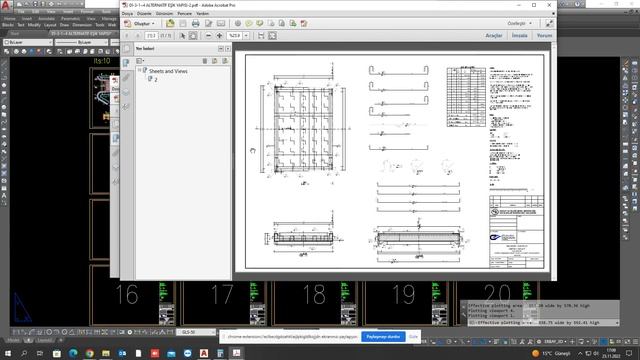The width and height of the screenshot is (640, 360).
Task: Open Acrobat settings gear icon in toolbar
Action: (x=238, y=24)
